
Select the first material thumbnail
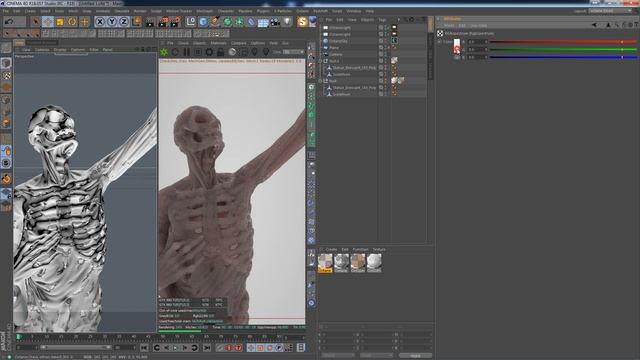[325, 262]
